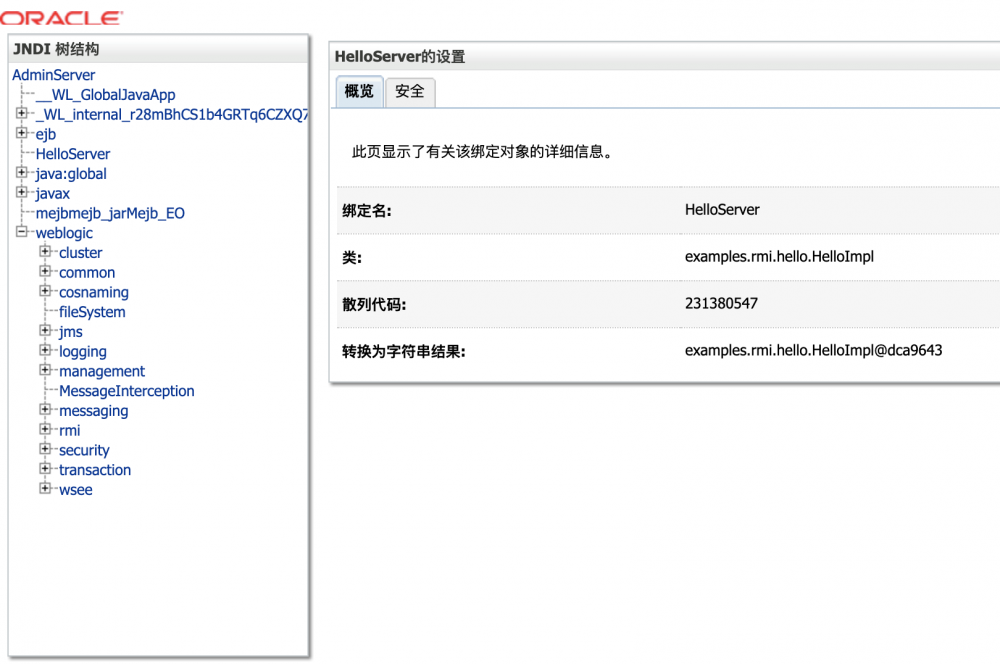The width and height of the screenshot is (1000, 664).
Task: Select the ejb node in tree
Action: click(x=45, y=133)
